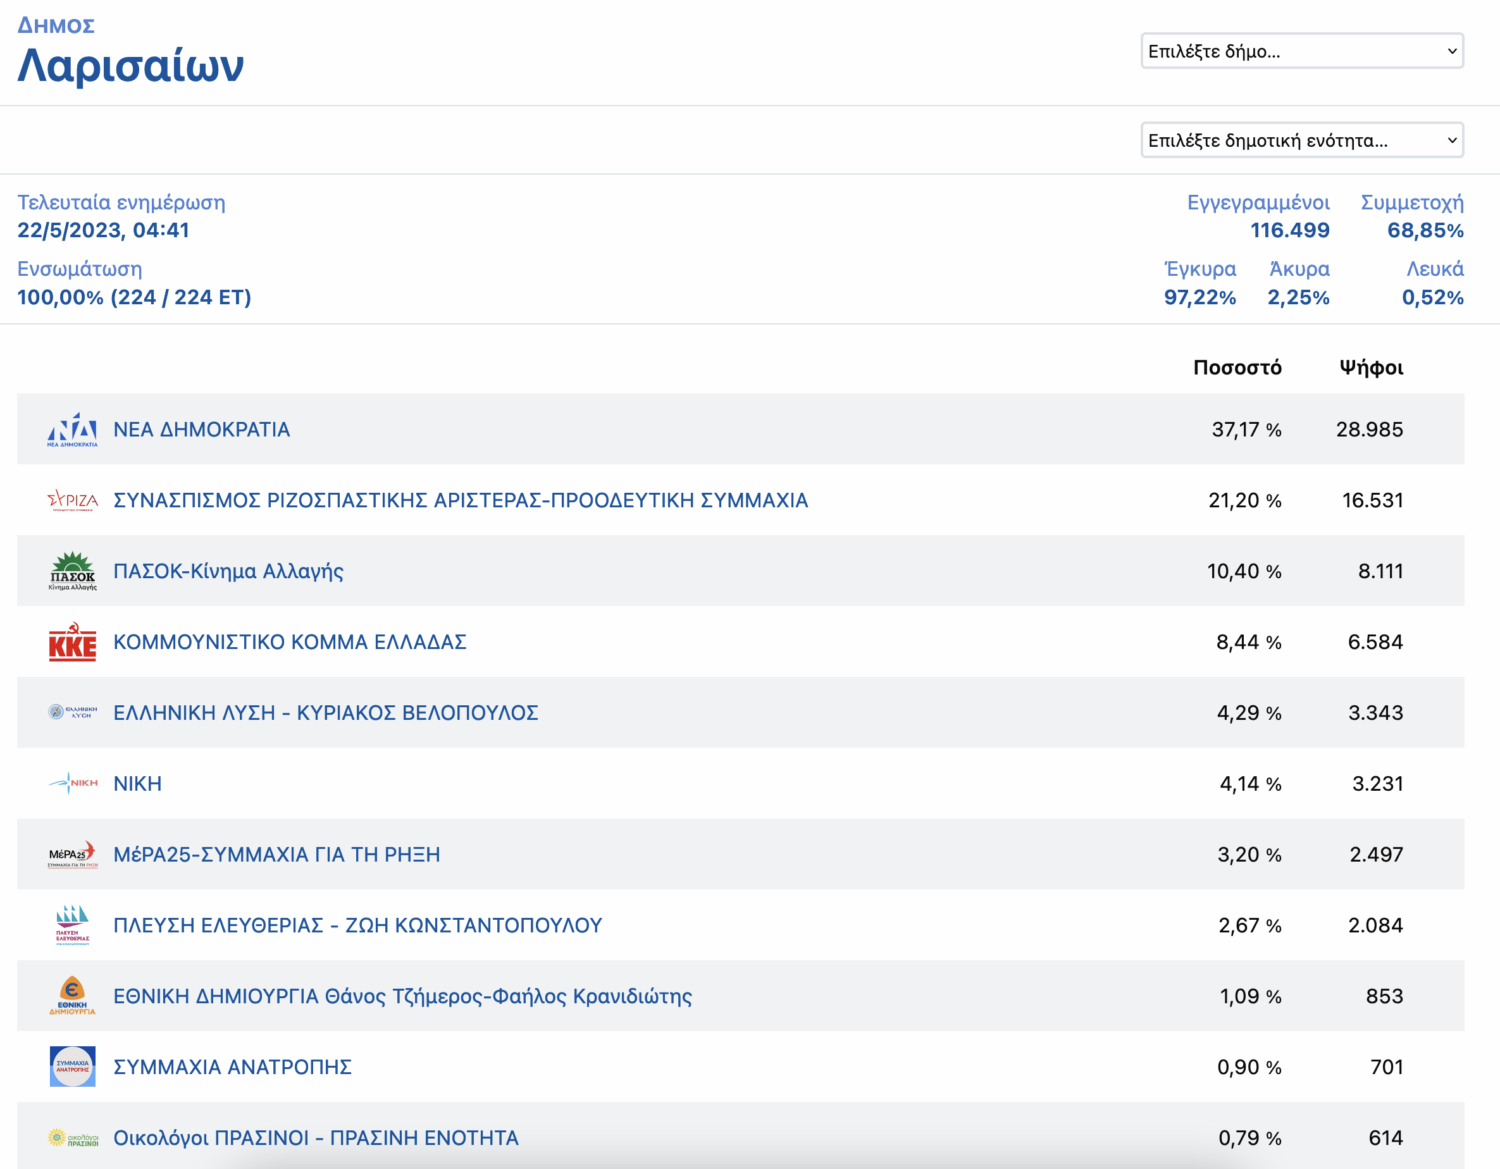Click the 'Έγκυρα' label
Screen dimensions: 1500x1169
tap(1200, 269)
